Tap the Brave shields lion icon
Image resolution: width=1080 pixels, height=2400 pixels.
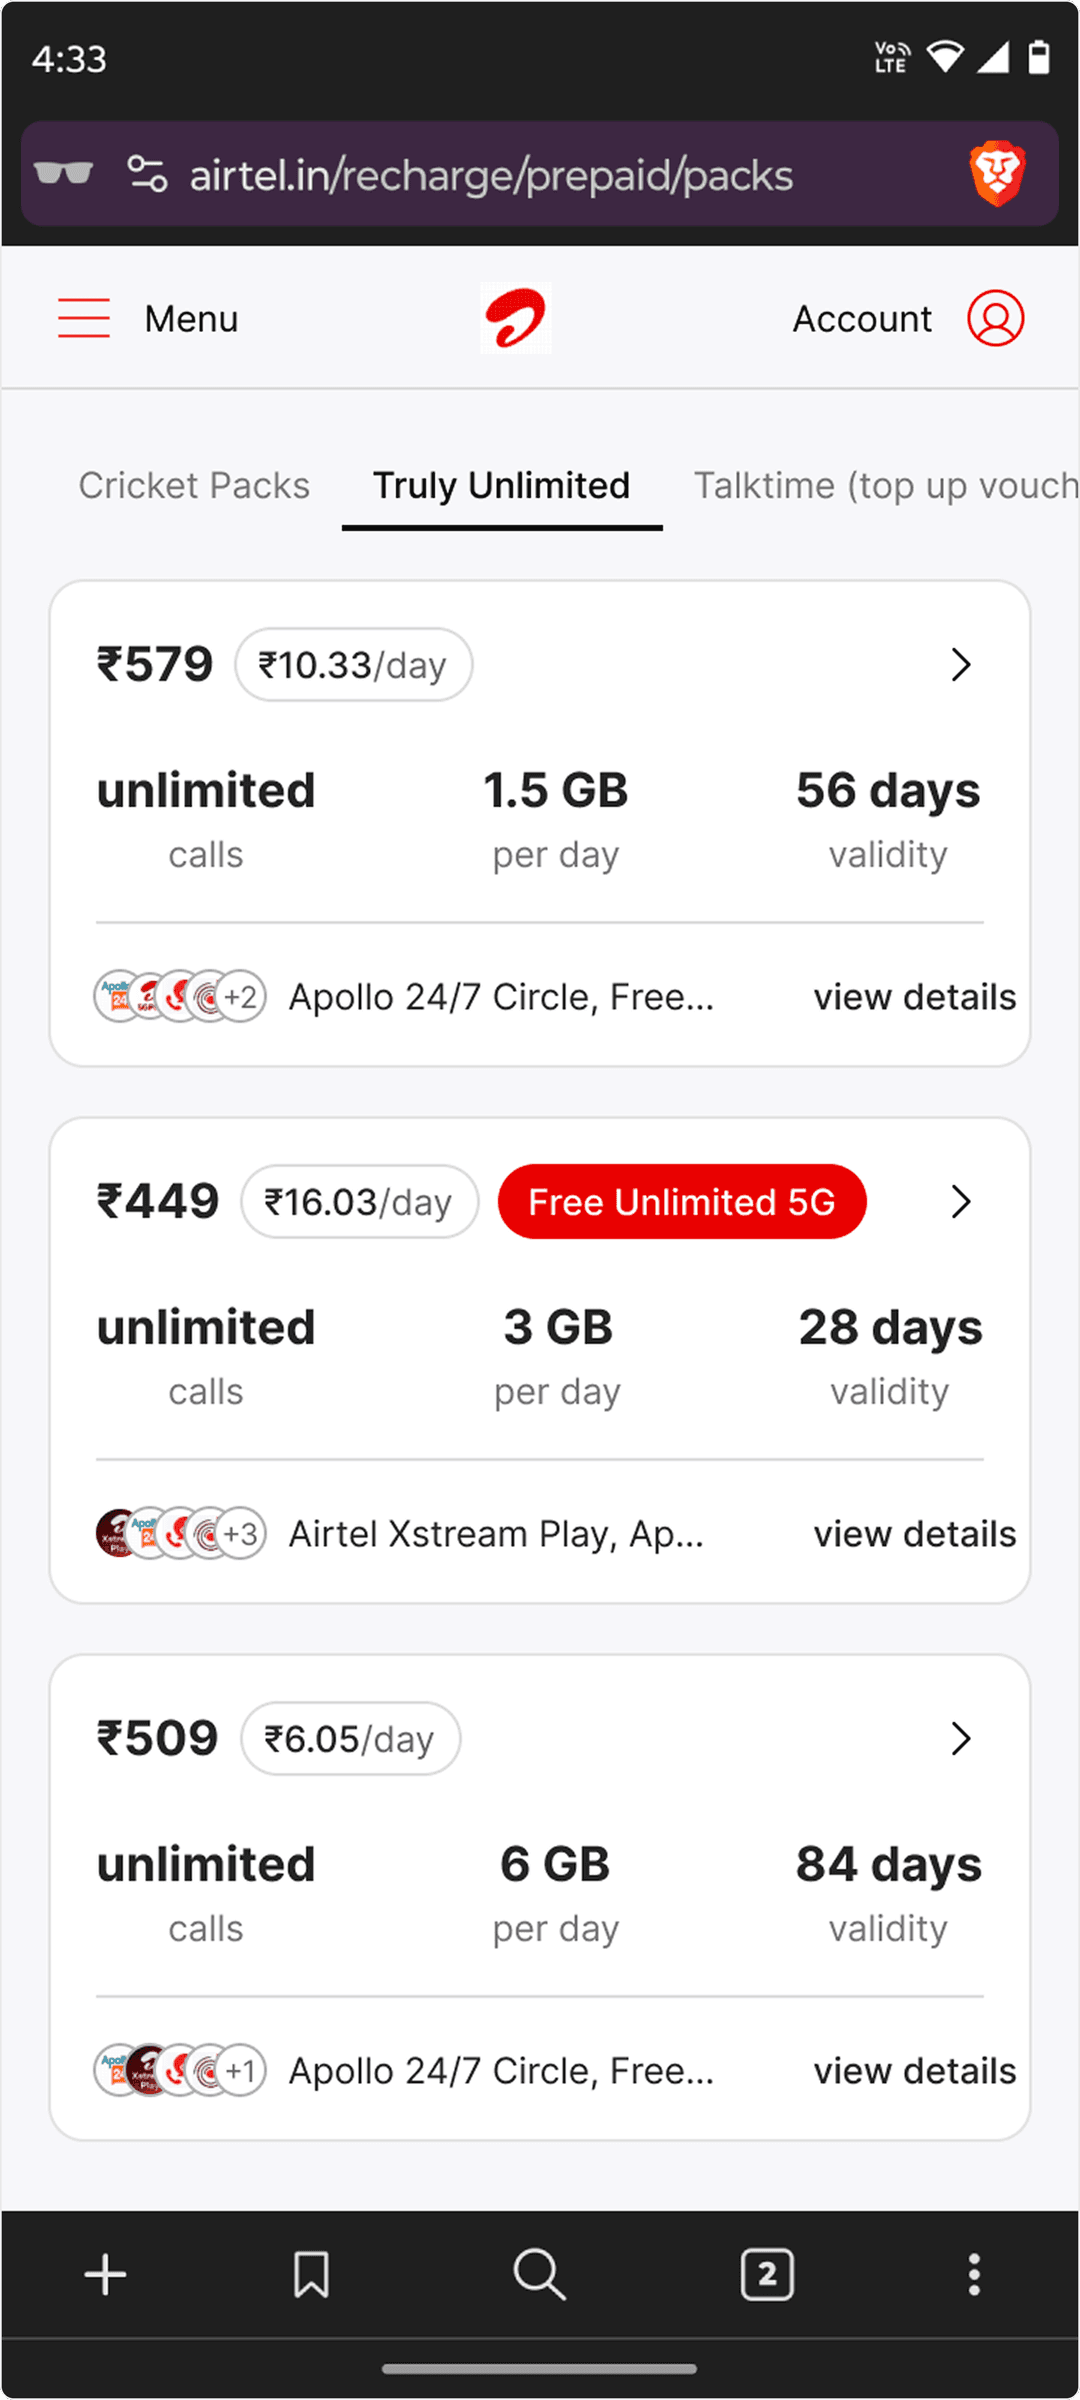(997, 174)
